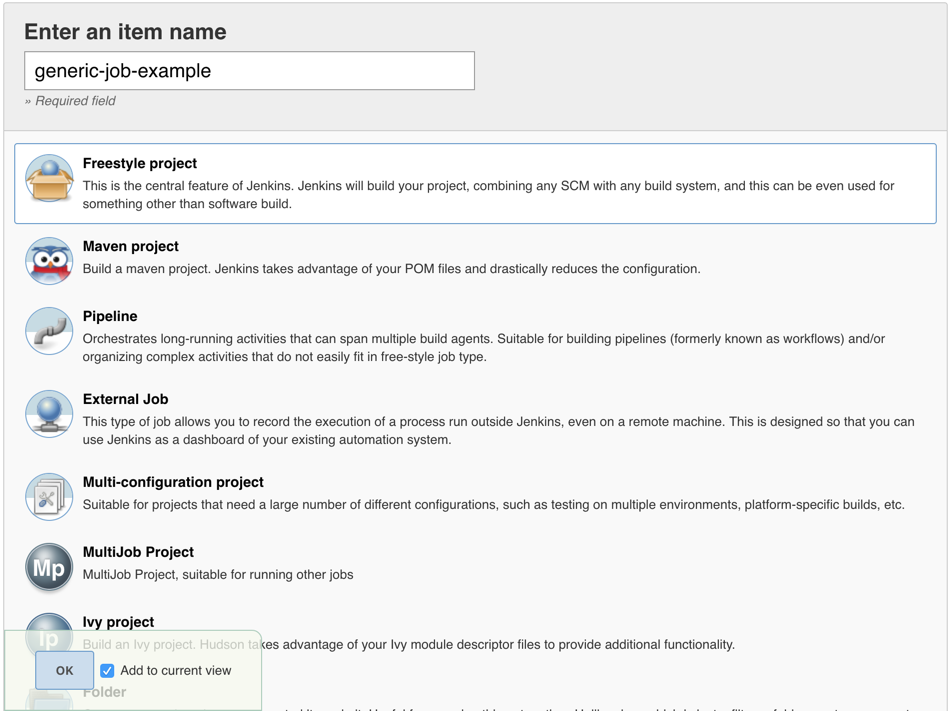
Task: Select the MultiJob Project title
Action: click(138, 552)
